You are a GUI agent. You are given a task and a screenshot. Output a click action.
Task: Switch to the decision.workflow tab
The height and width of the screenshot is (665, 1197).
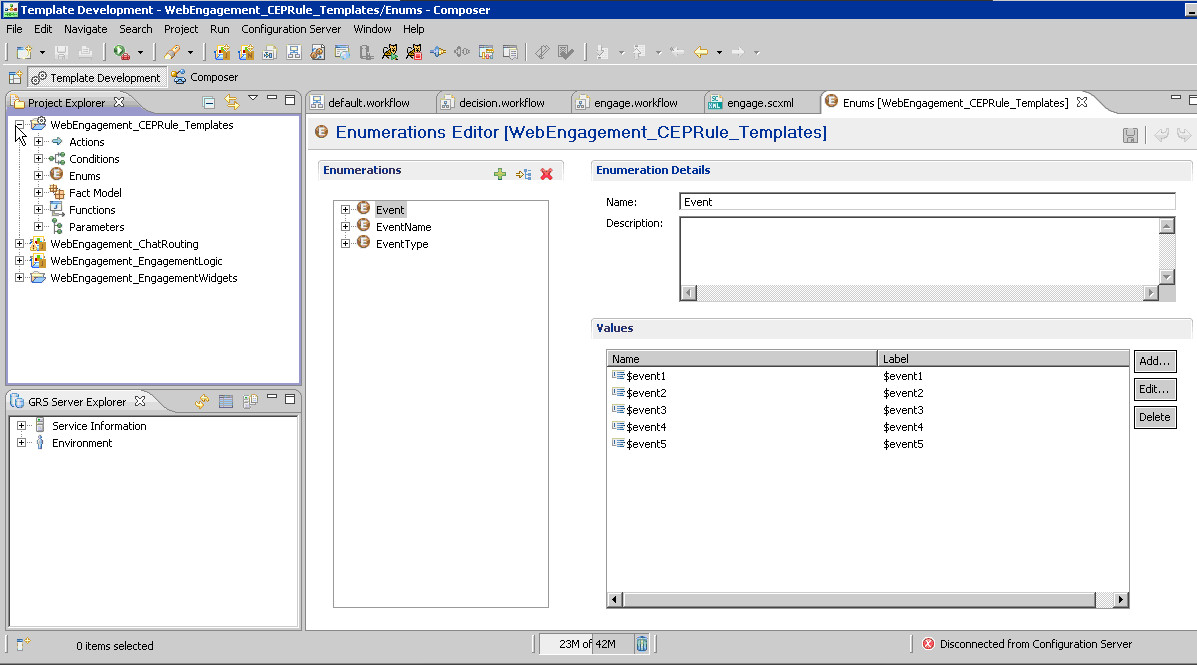tap(500, 102)
